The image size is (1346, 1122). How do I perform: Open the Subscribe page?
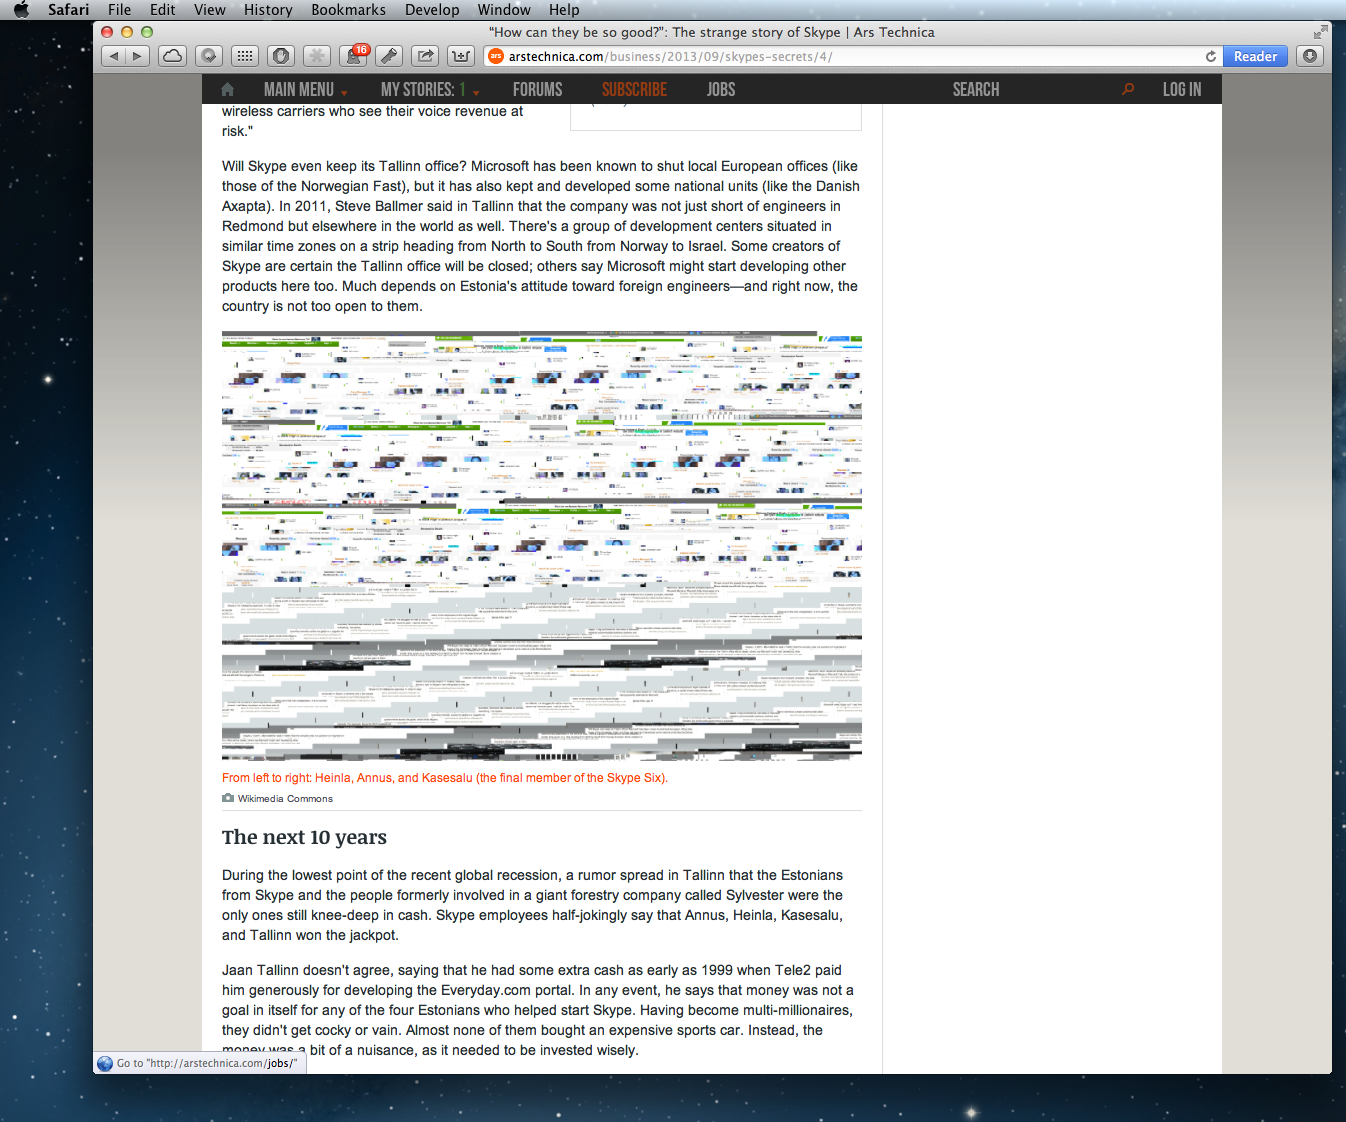click(x=634, y=89)
